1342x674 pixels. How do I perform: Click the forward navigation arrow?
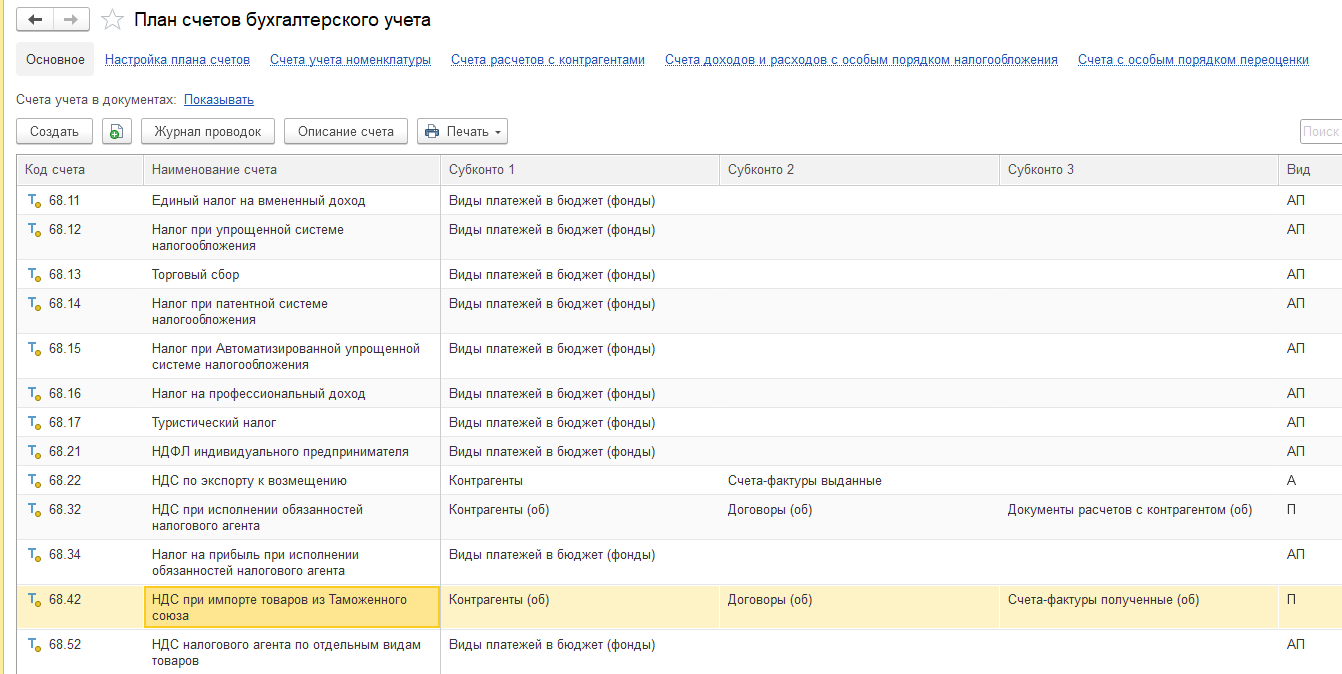tap(71, 20)
